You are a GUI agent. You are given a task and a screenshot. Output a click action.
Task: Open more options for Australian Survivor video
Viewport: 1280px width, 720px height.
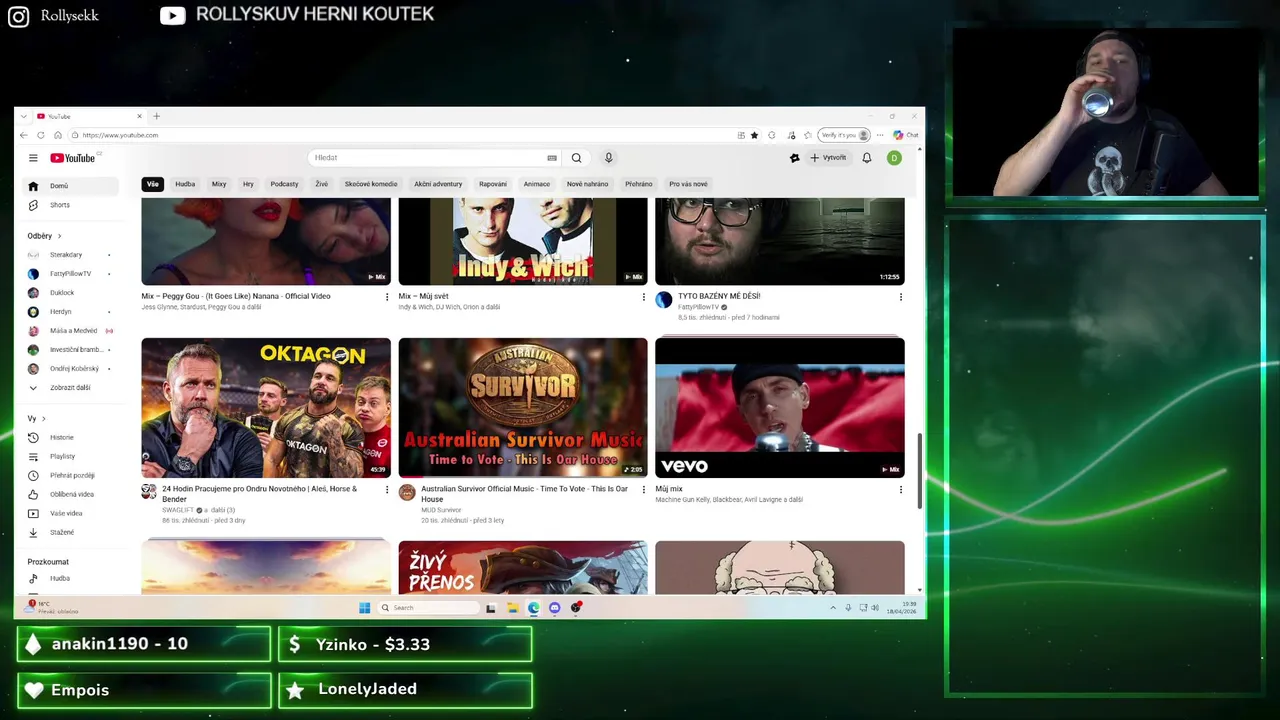click(643, 490)
